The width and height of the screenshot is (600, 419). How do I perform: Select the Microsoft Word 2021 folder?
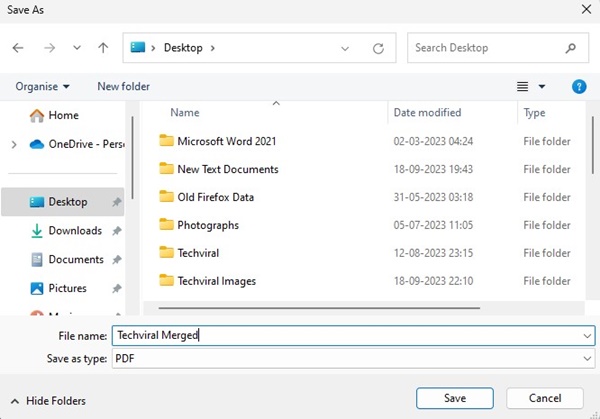pos(227,141)
